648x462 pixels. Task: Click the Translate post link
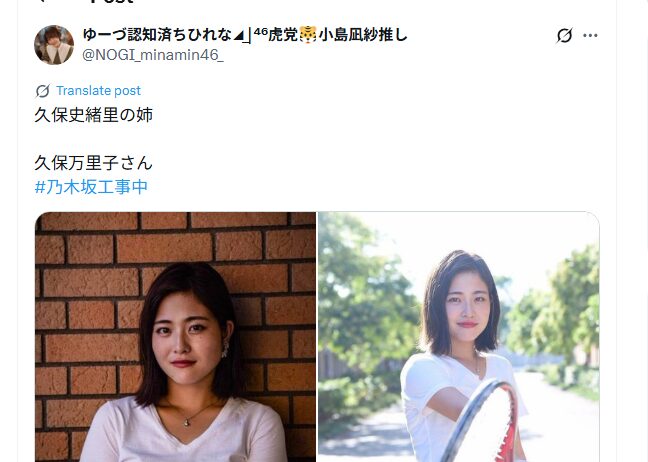pyautogui.click(x=98, y=90)
